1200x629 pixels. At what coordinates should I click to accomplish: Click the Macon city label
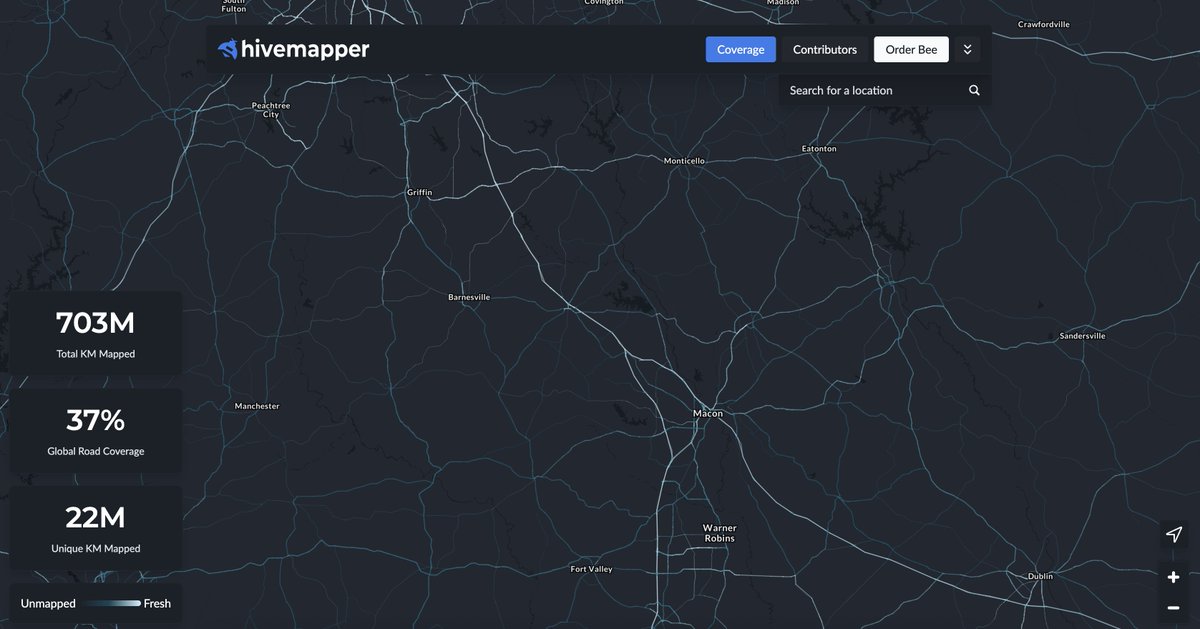708,413
